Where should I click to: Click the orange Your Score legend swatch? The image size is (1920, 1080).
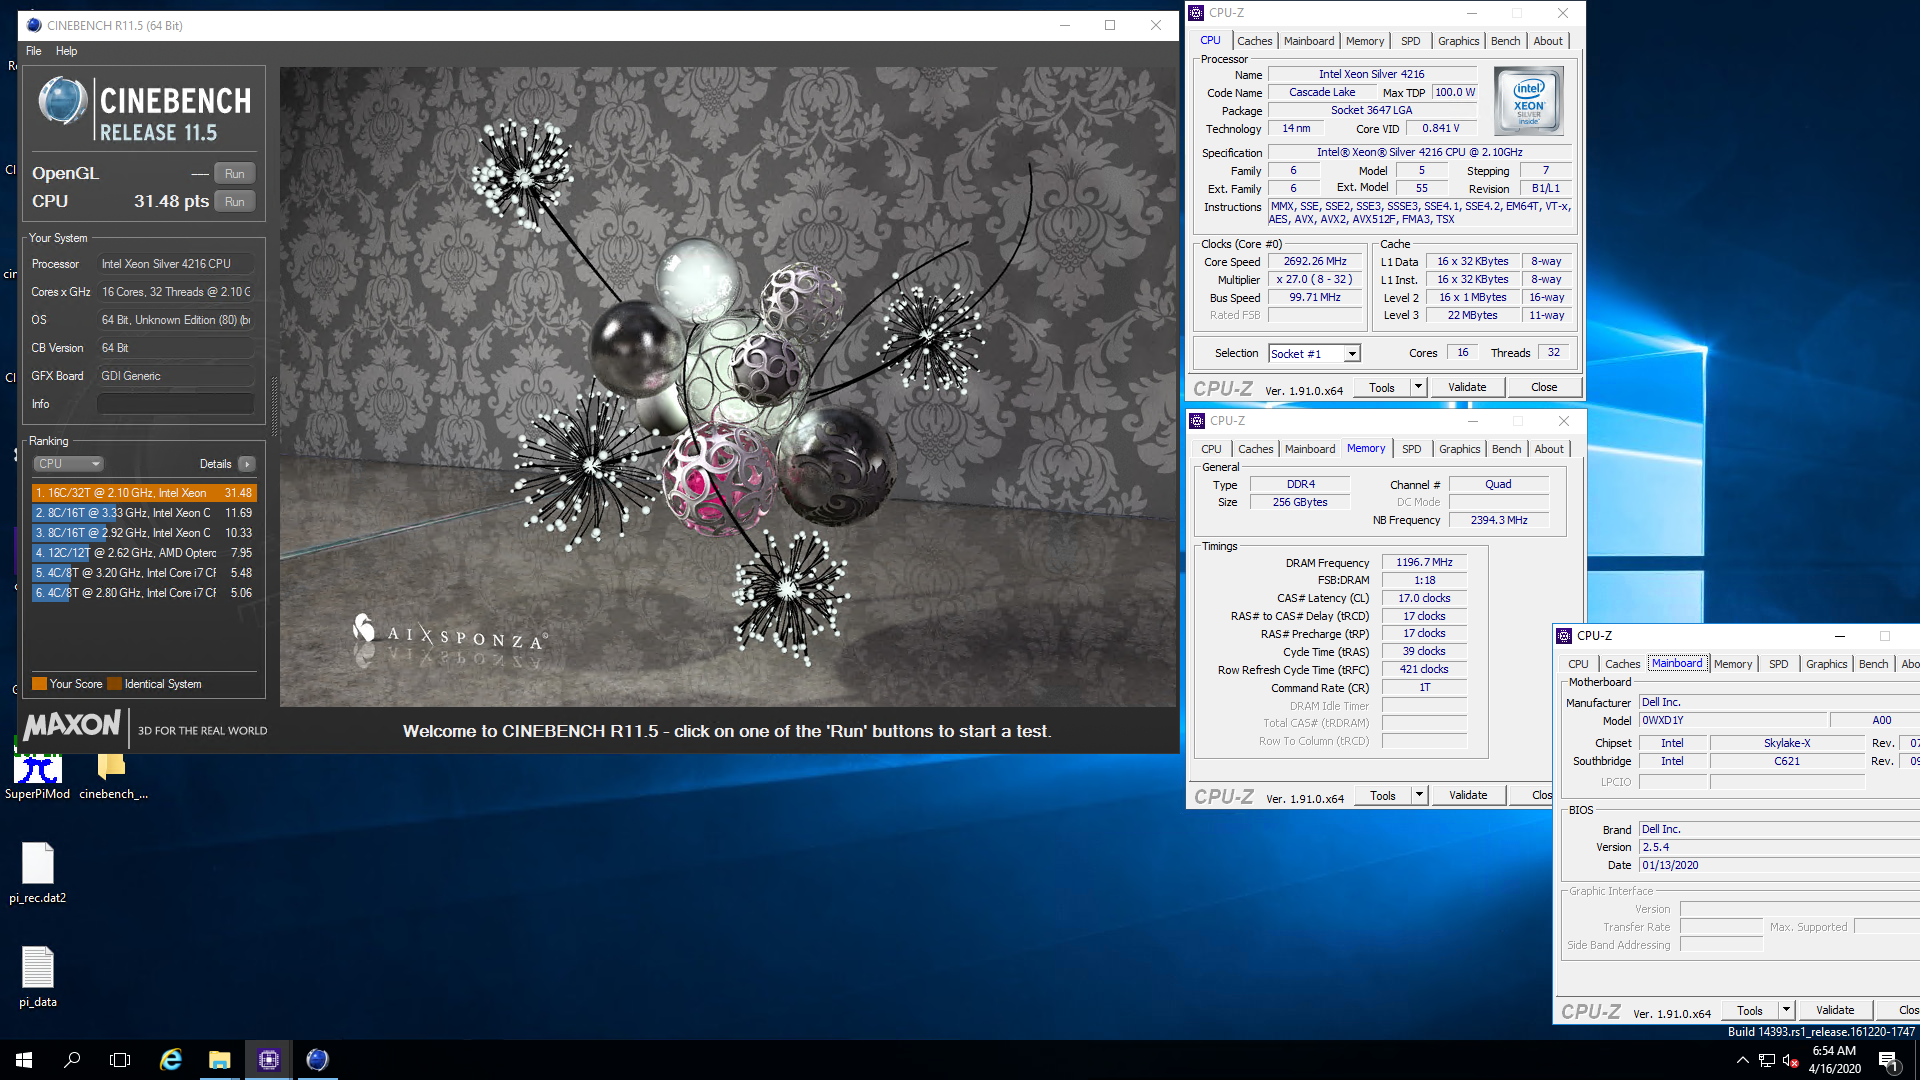(x=39, y=684)
